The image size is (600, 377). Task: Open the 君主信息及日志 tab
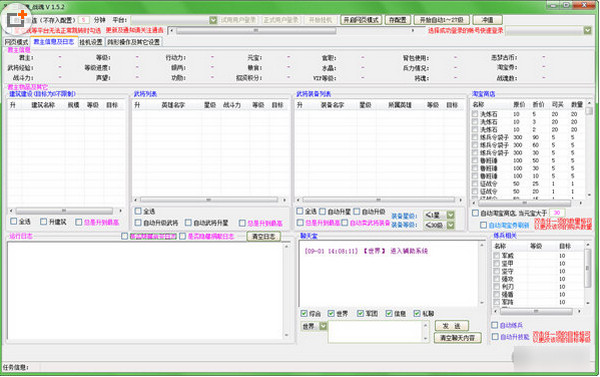[x=54, y=42]
